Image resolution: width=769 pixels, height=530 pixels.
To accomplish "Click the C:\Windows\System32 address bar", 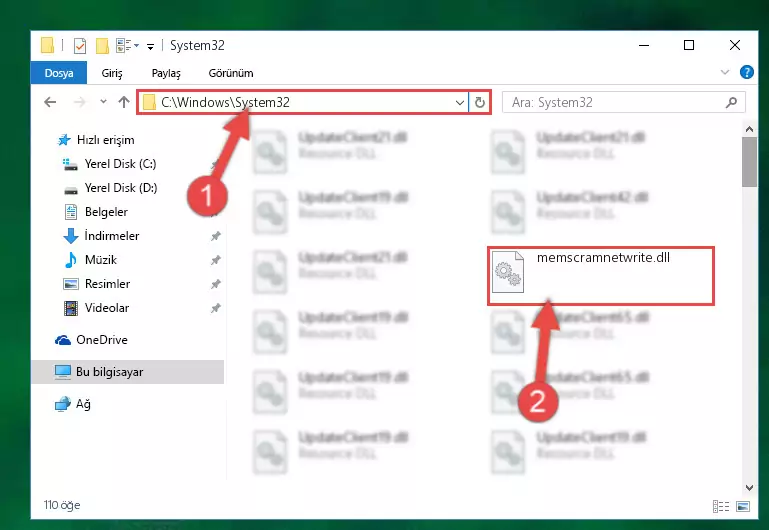I will [x=303, y=102].
